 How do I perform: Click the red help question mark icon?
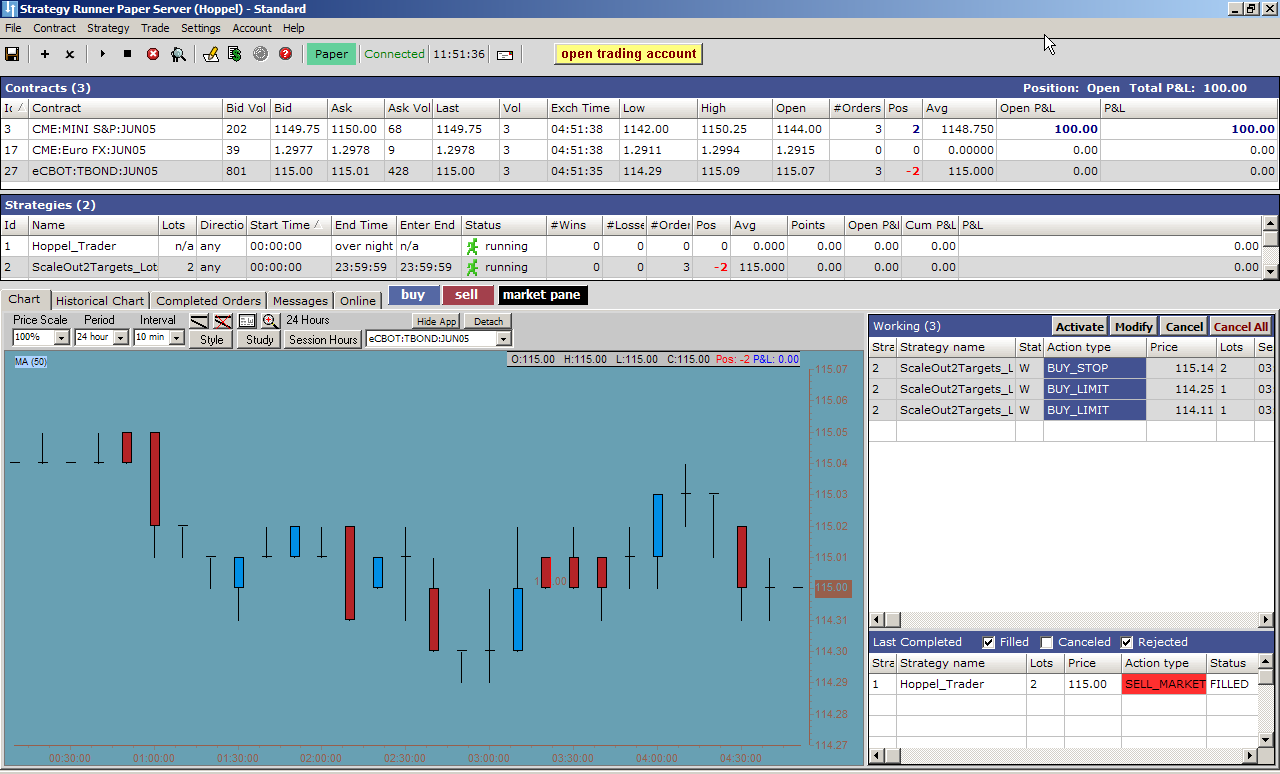tap(285, 54)
